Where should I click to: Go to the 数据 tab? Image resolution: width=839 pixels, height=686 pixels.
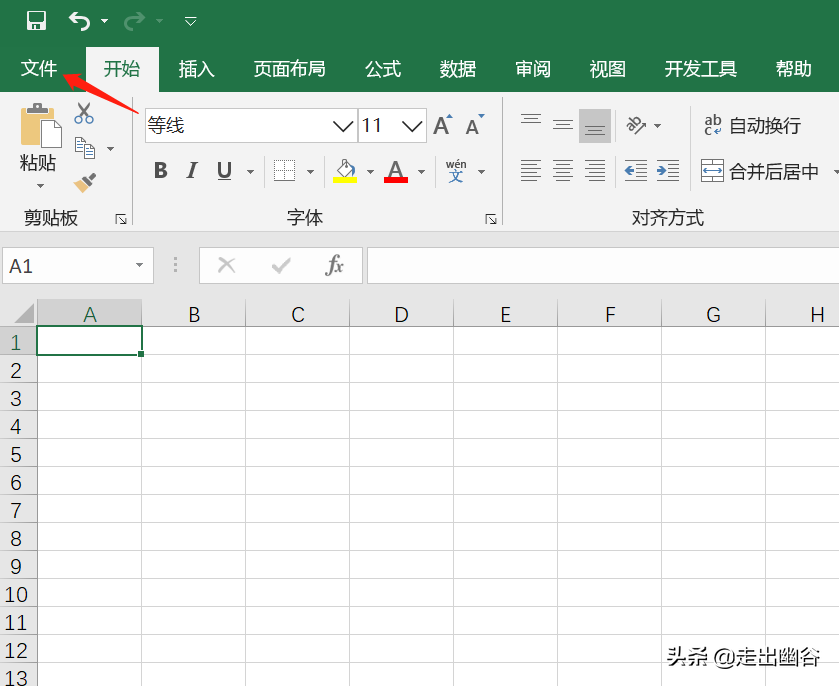click(458, 69)
